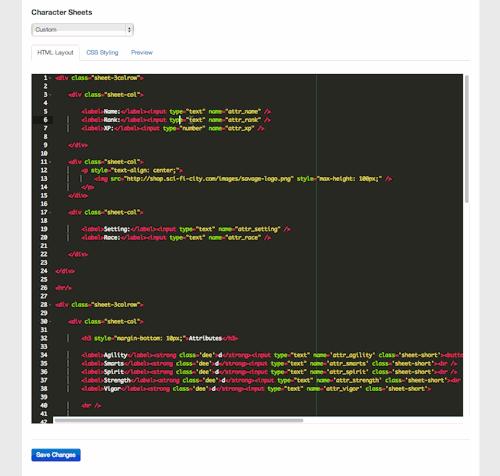
Task: Click the editor vertical scrollbar thumb
Action: (467, 139)
